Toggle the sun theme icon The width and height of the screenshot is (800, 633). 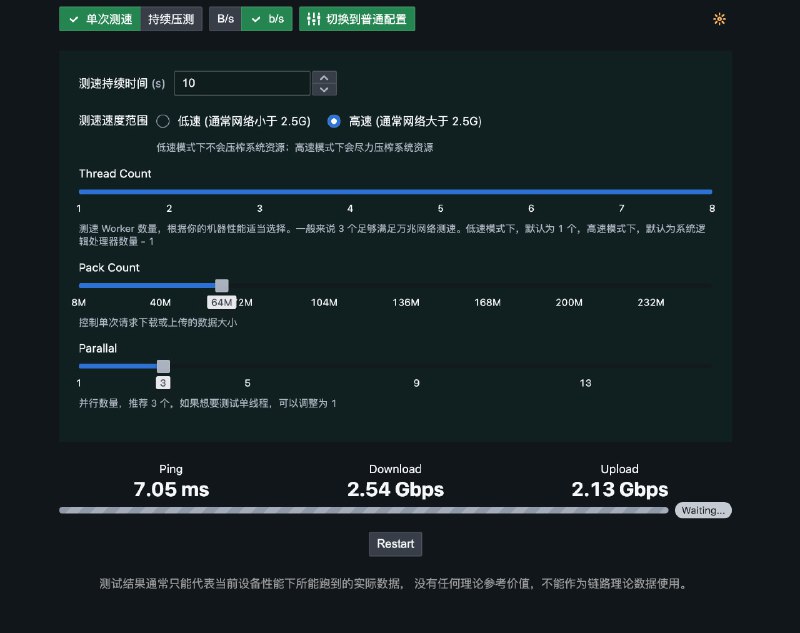tap(719, 19)
